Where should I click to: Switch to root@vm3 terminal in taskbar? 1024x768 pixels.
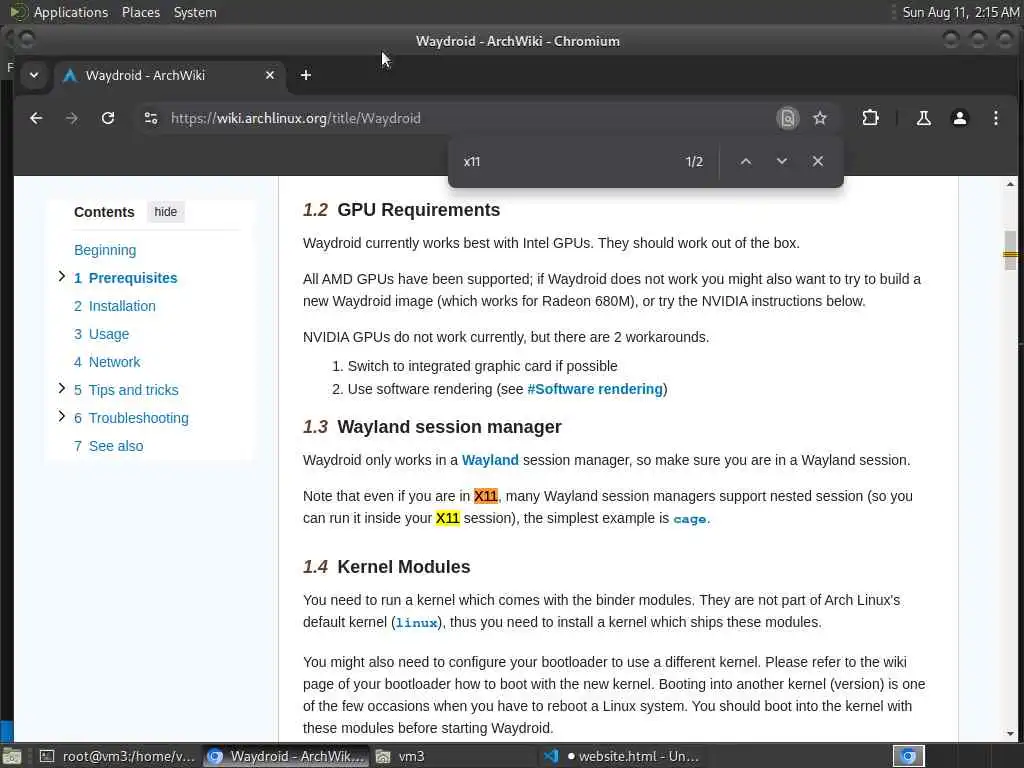(118, 756)
